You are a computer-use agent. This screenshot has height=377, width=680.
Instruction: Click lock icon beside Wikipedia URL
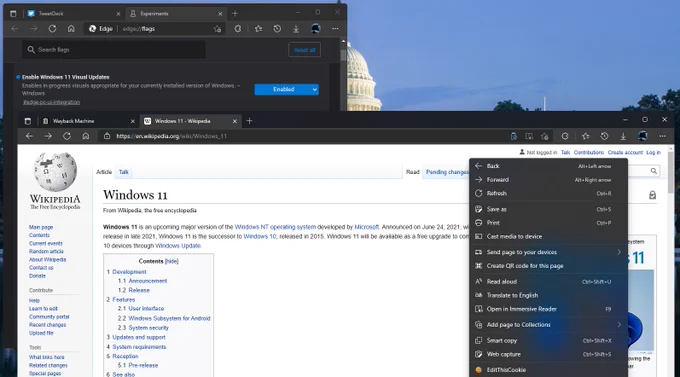107,136
